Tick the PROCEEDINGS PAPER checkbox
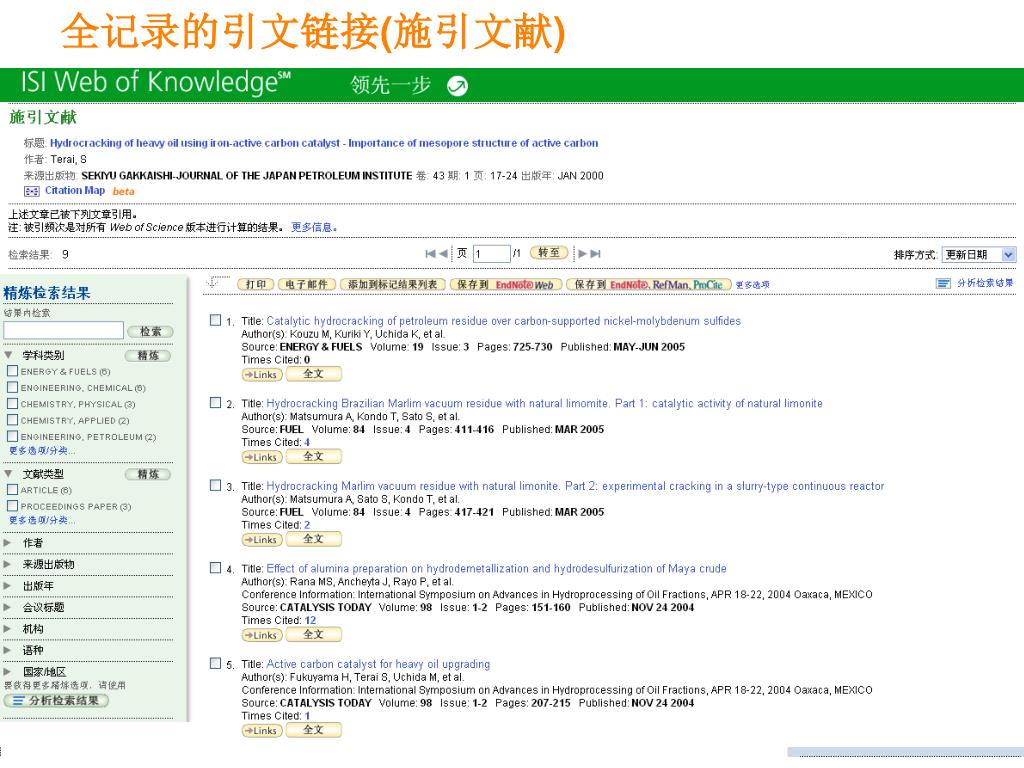Image resolution: width=1024 pixels, height=768 pixels. click(x=12, y=505)
